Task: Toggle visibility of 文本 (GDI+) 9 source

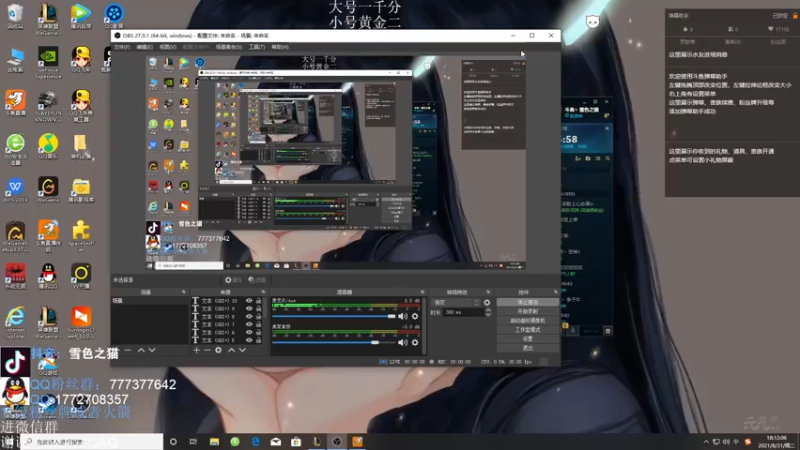Action: (x=249, y=309)
